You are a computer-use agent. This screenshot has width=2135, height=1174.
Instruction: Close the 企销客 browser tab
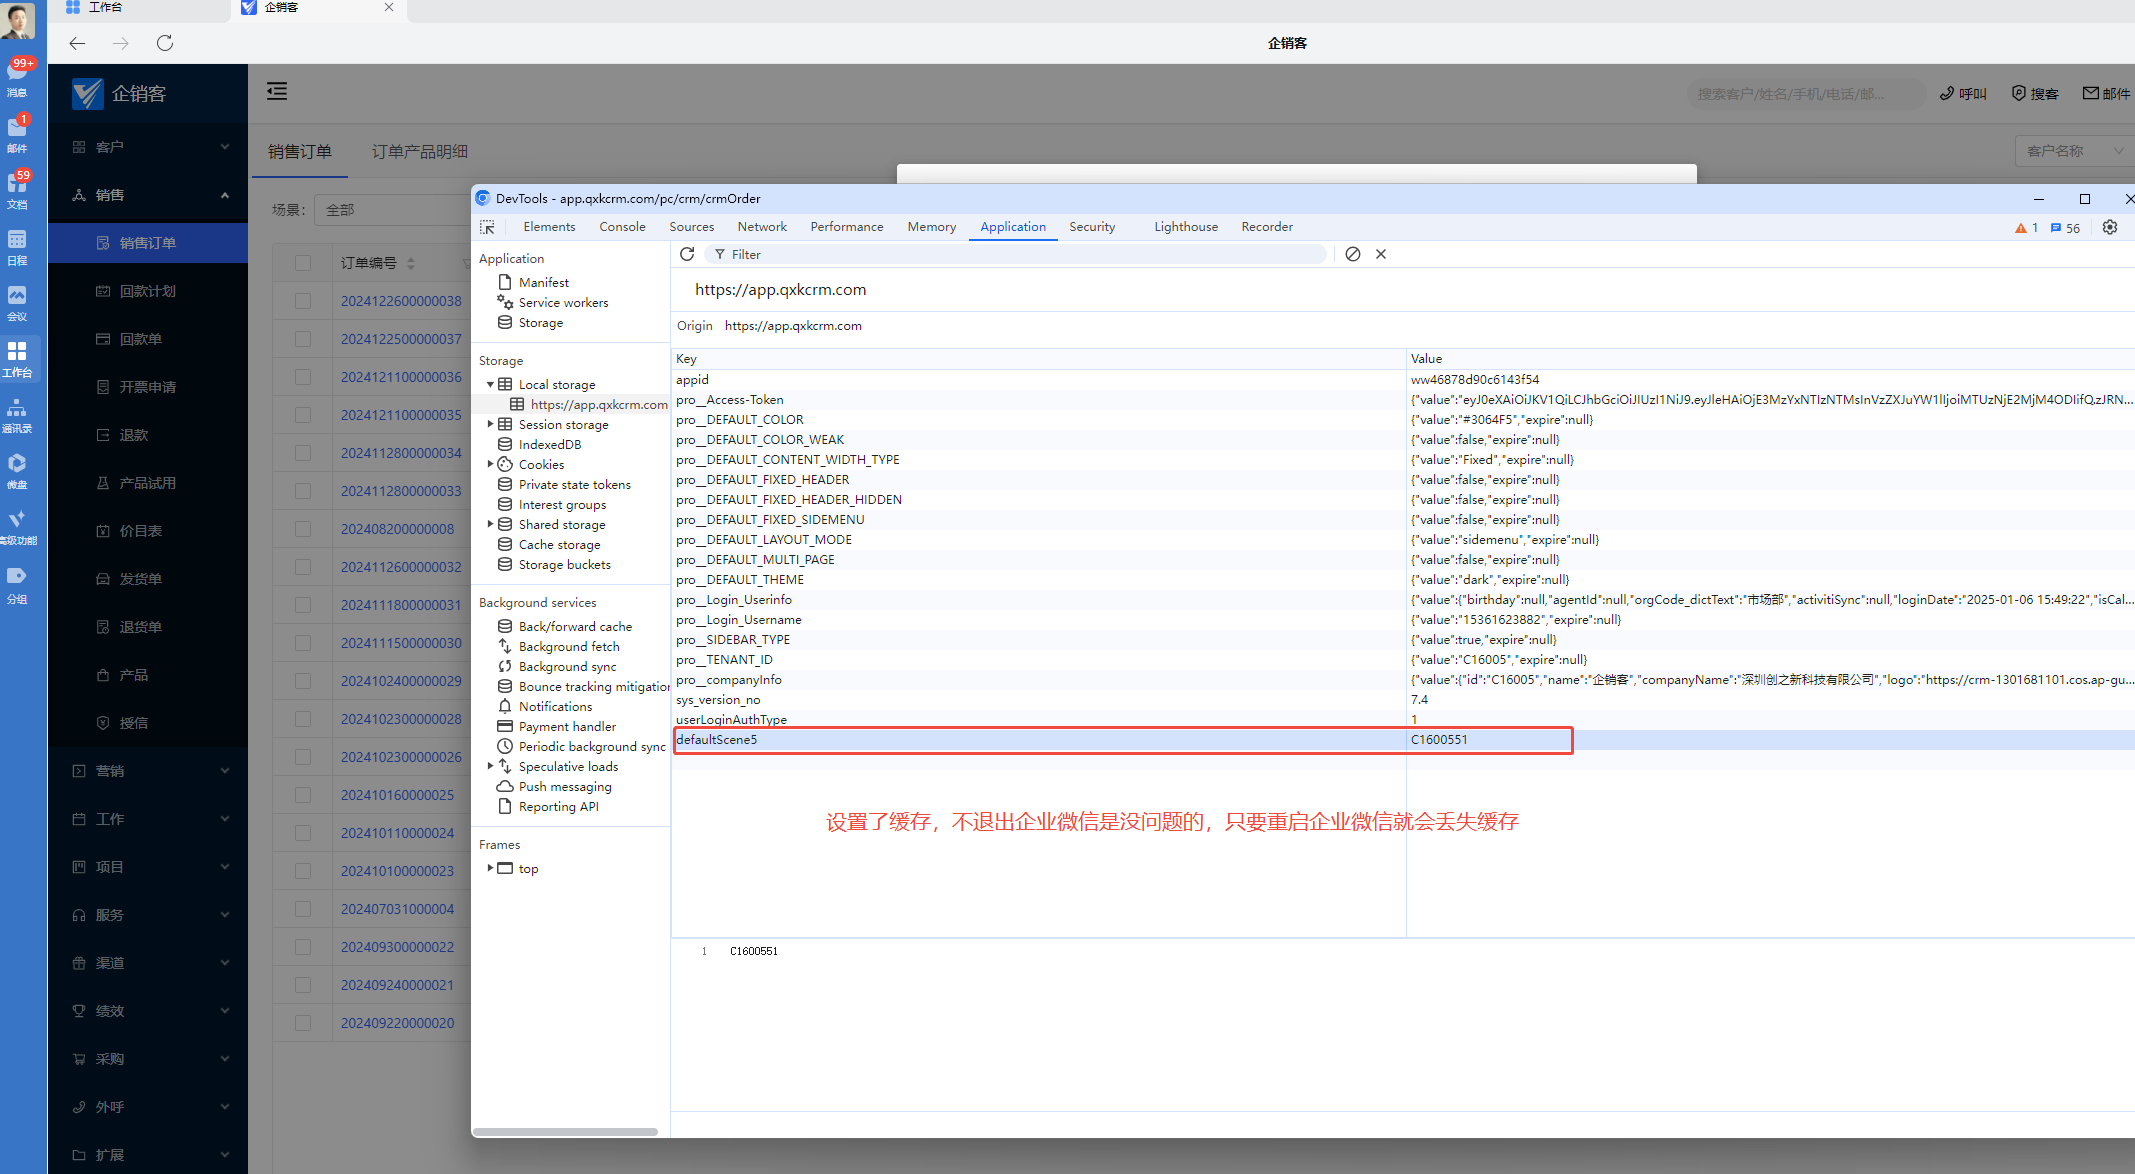pyautogui.click(x=389, y=7)
